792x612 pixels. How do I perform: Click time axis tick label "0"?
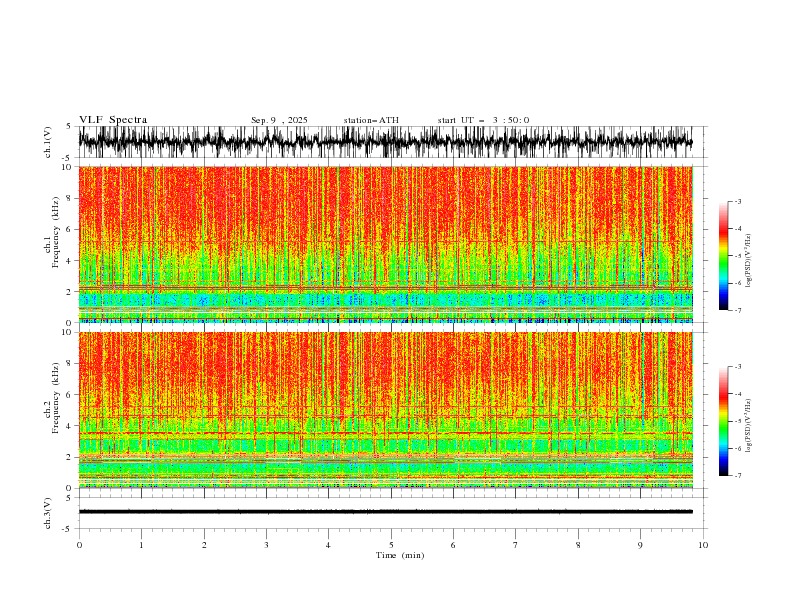pyautogui.click(x=79, y=545)
